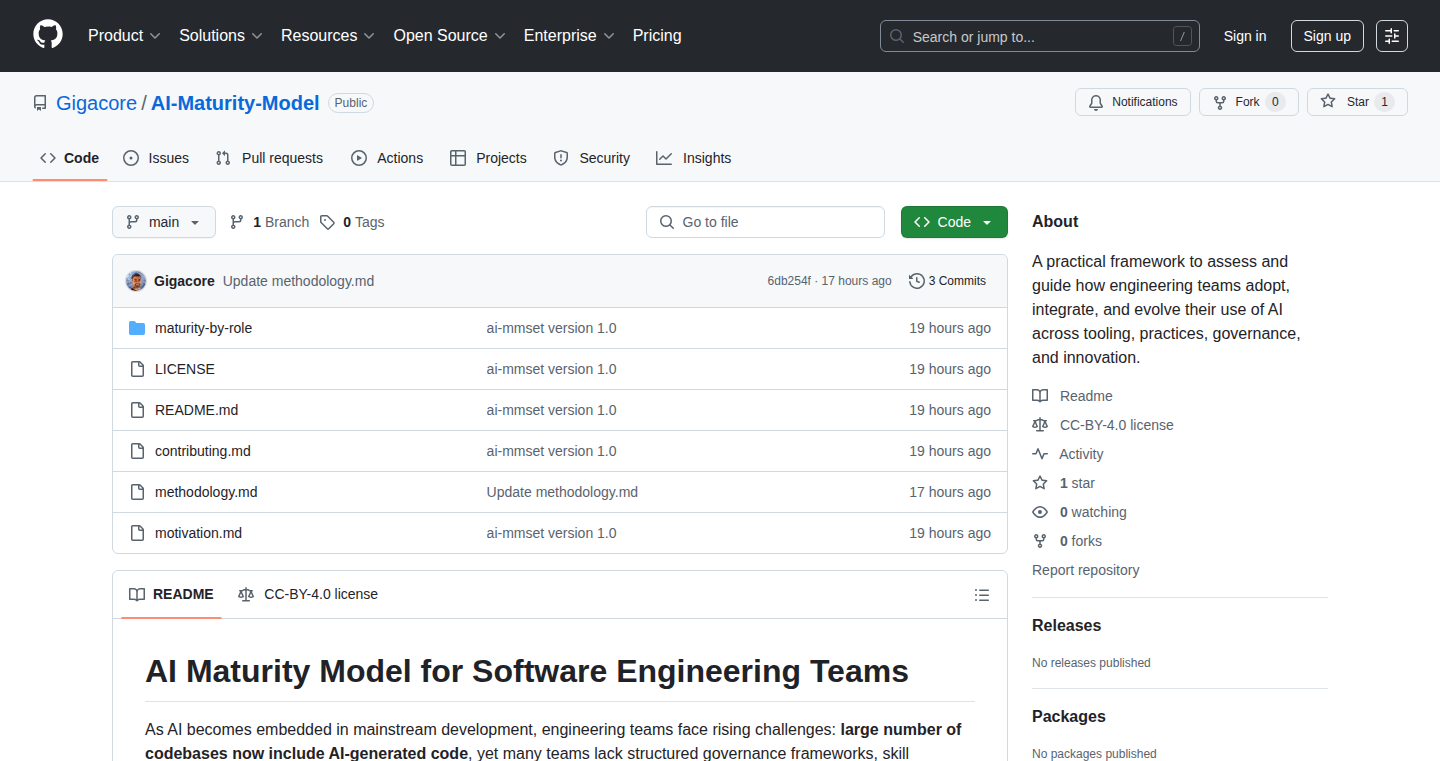This screenshot has width=1440, height=761.
Task: View the 1 Branch link
Action: coord(270,222)
